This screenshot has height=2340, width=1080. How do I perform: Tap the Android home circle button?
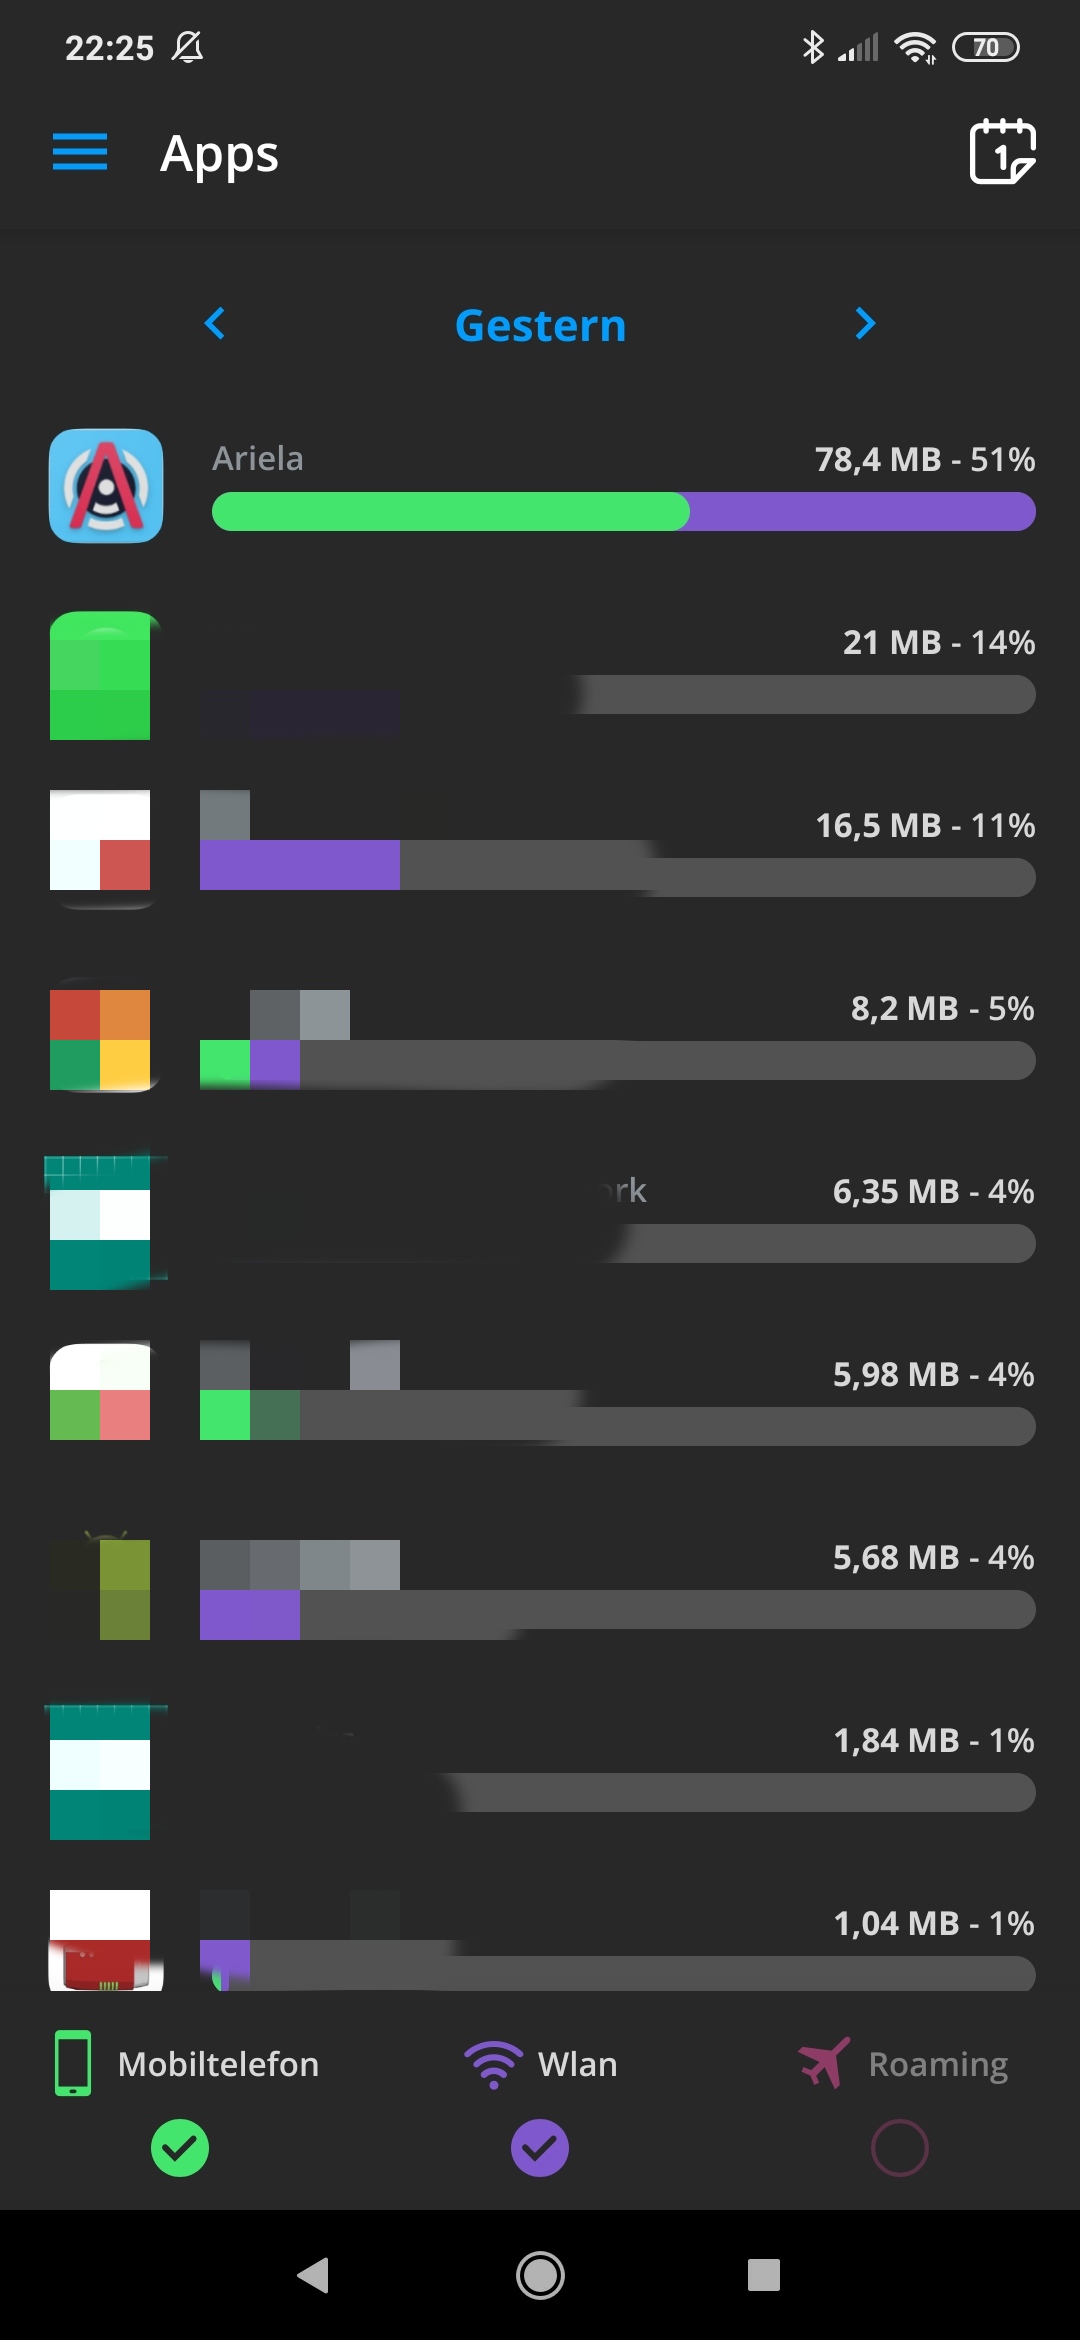tap(540, 2275)
